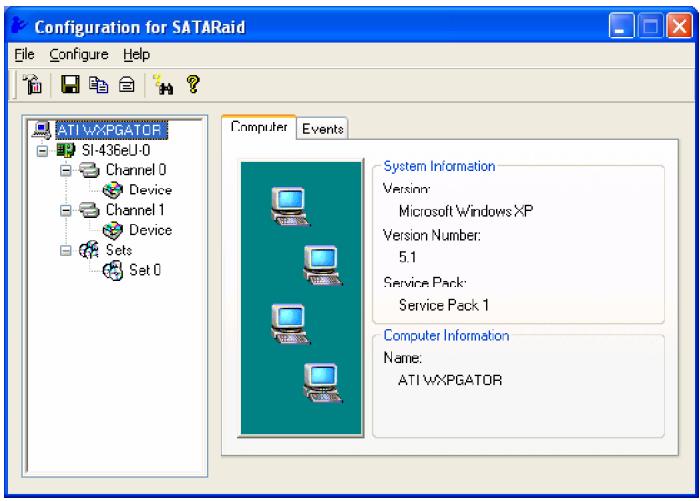Select Device label under Channel 1

(x=150, y=230)
